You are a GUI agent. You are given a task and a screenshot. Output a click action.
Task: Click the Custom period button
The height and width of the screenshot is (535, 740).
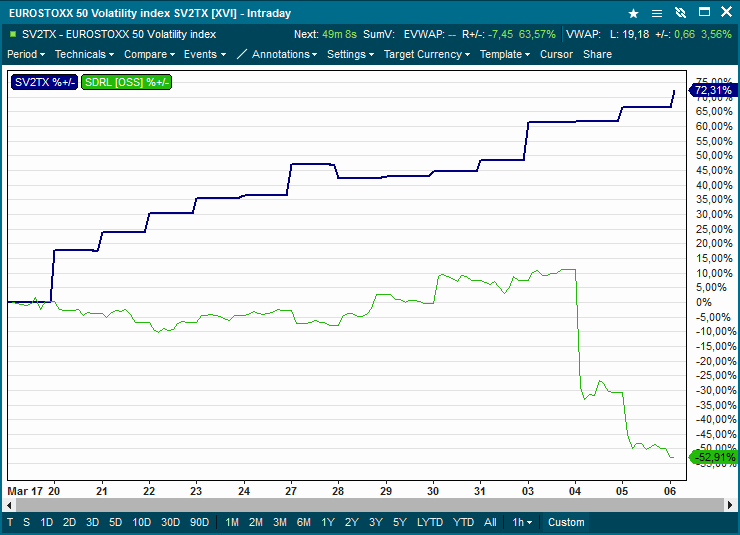(x=566, y=522)
